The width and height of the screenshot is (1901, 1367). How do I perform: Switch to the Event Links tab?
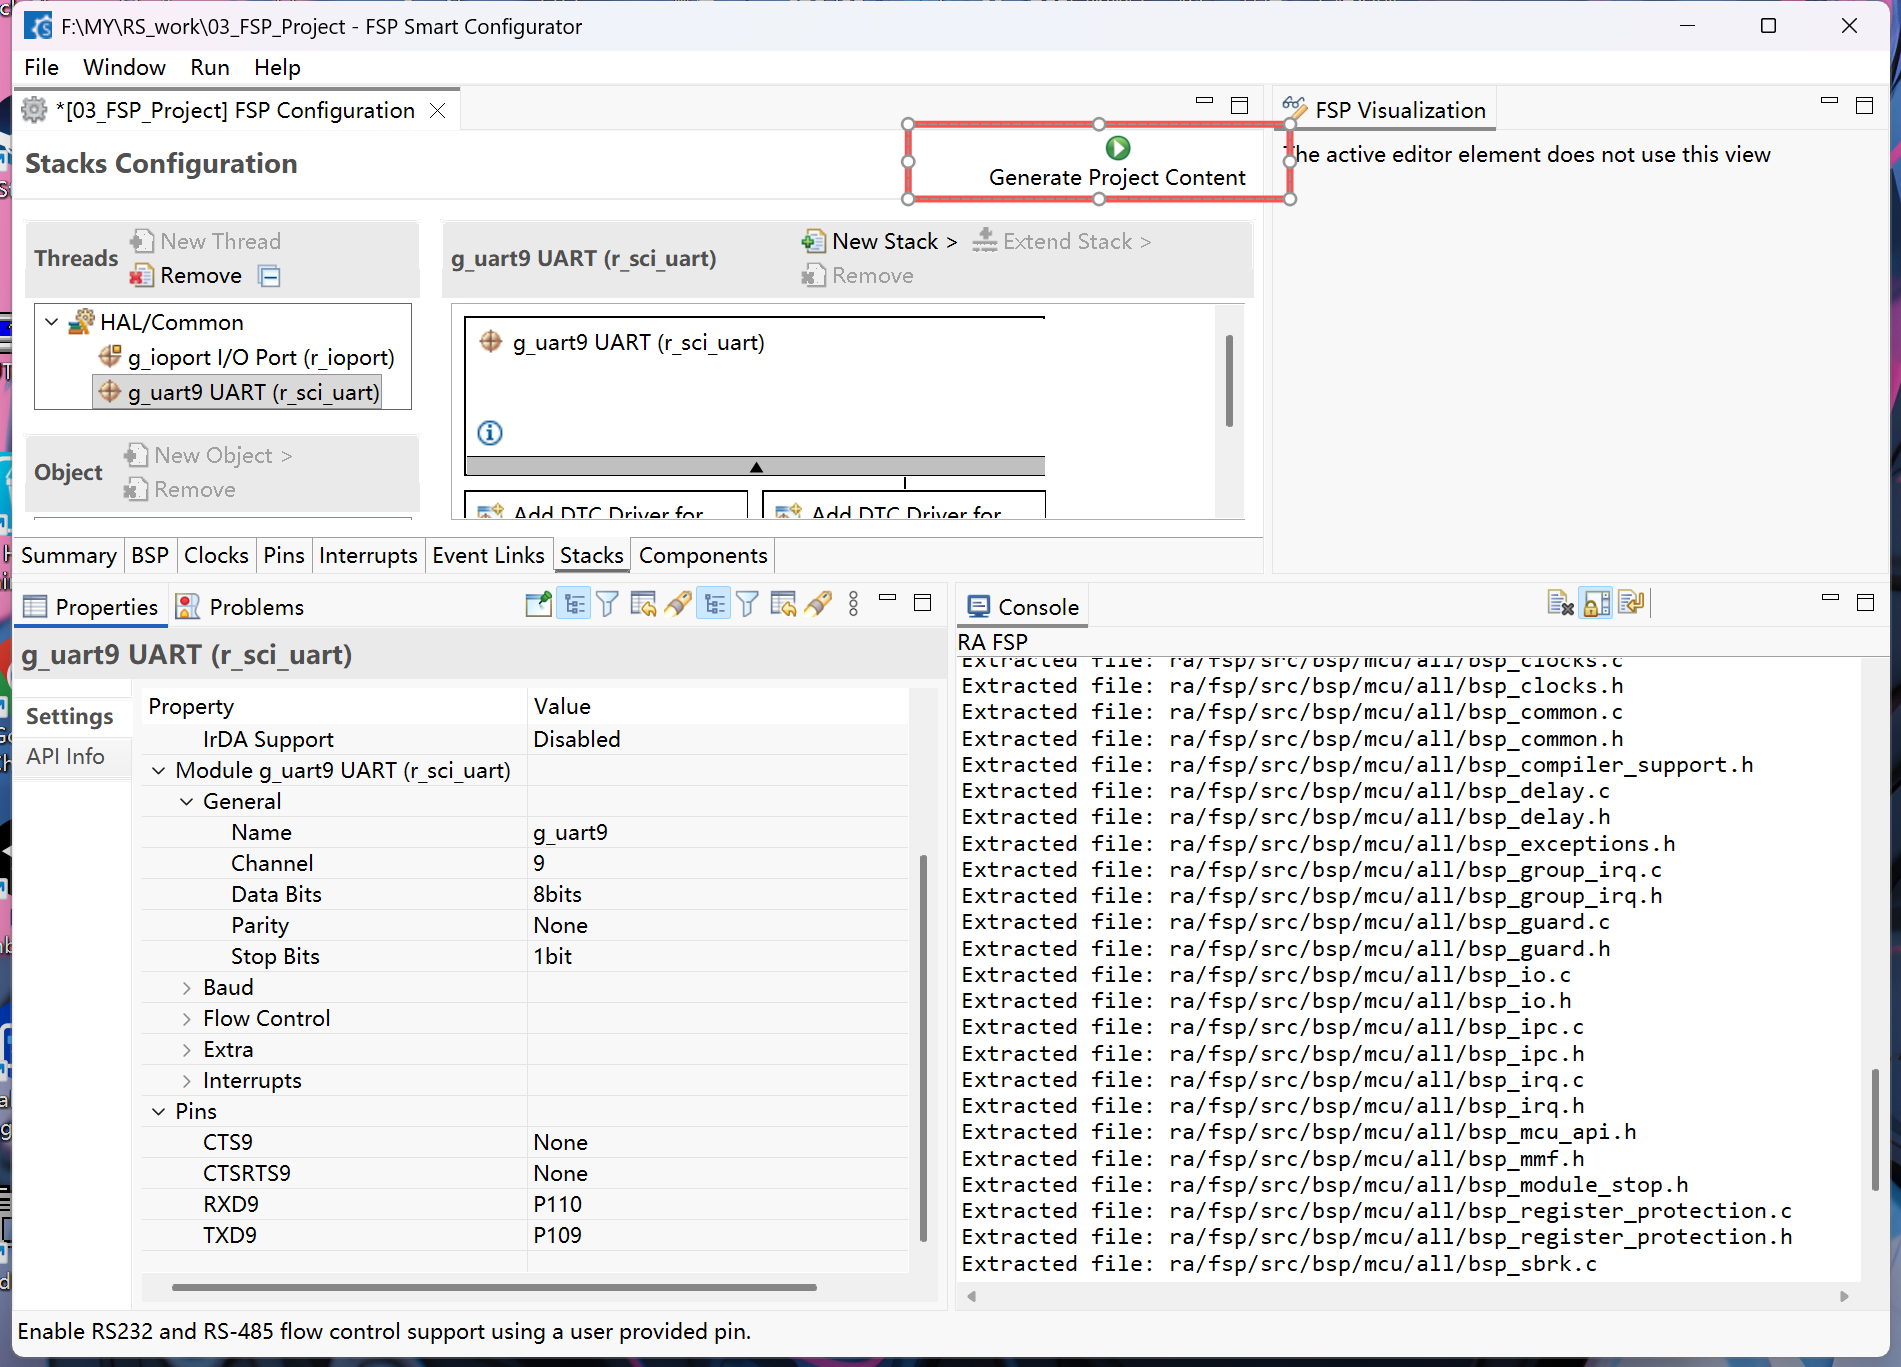click(x=488, y=555)
